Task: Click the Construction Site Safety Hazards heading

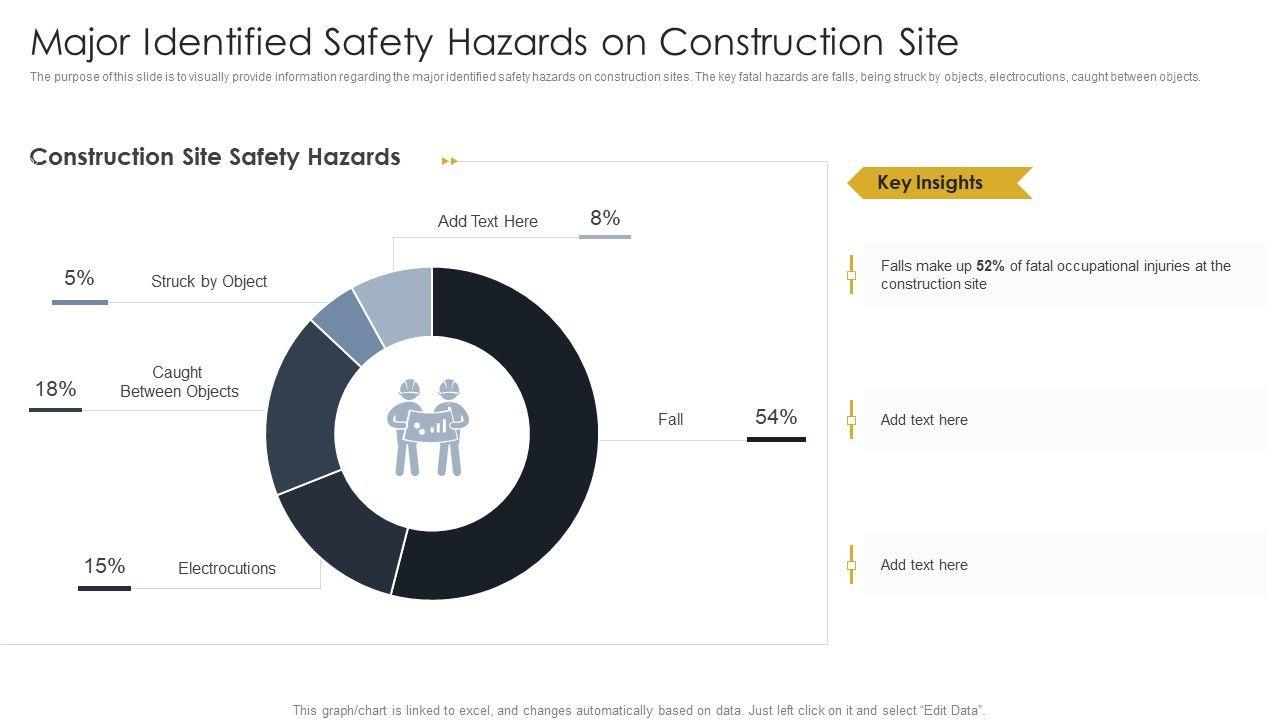Action: 216,157
